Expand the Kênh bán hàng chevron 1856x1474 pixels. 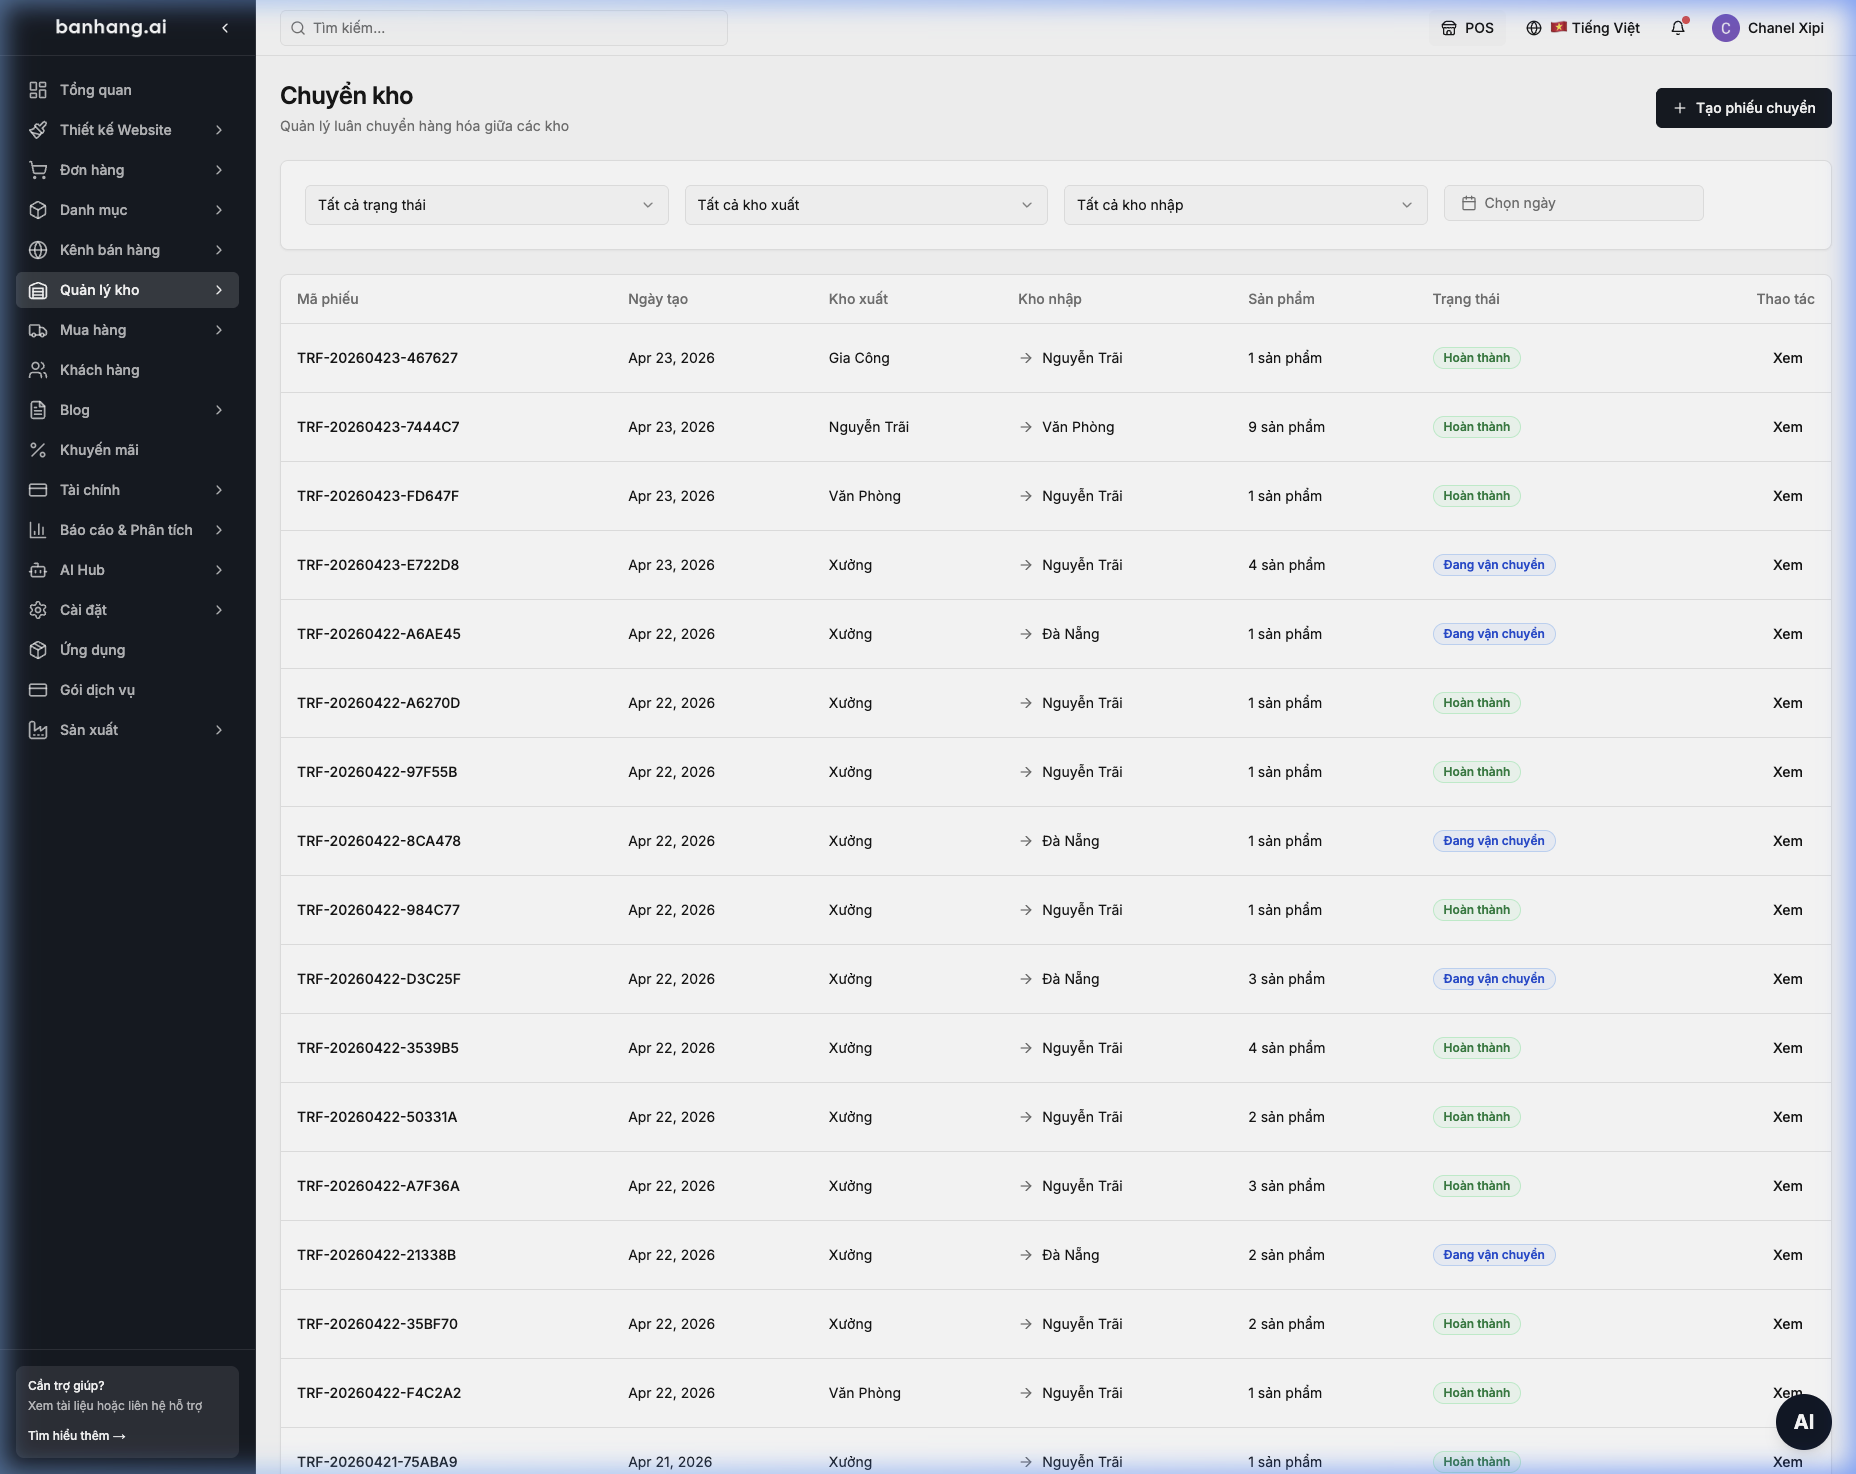pos(219,250)
